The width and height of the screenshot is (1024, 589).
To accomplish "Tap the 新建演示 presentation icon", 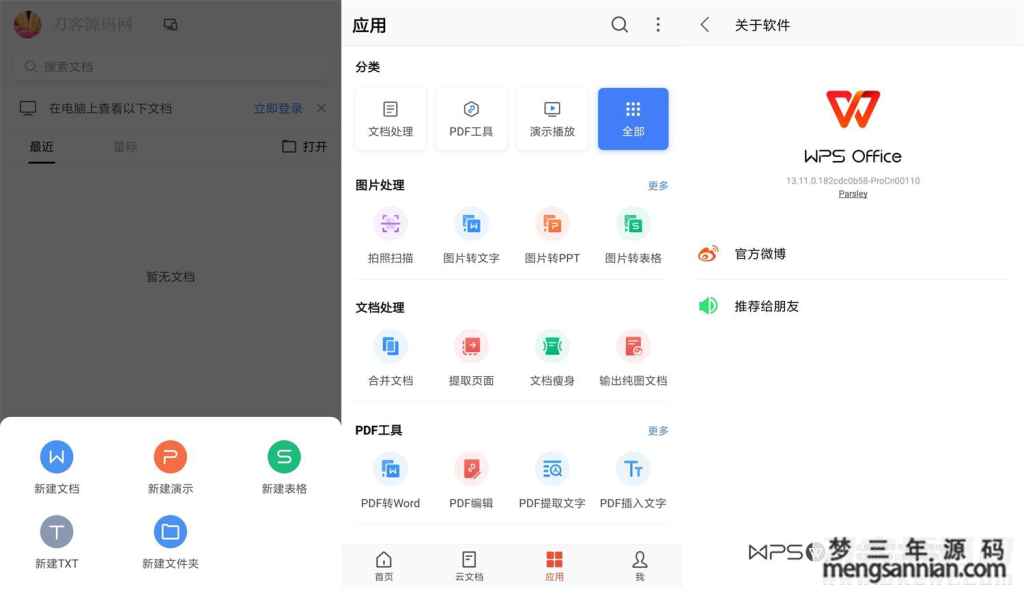I will [x=170, y=457].
